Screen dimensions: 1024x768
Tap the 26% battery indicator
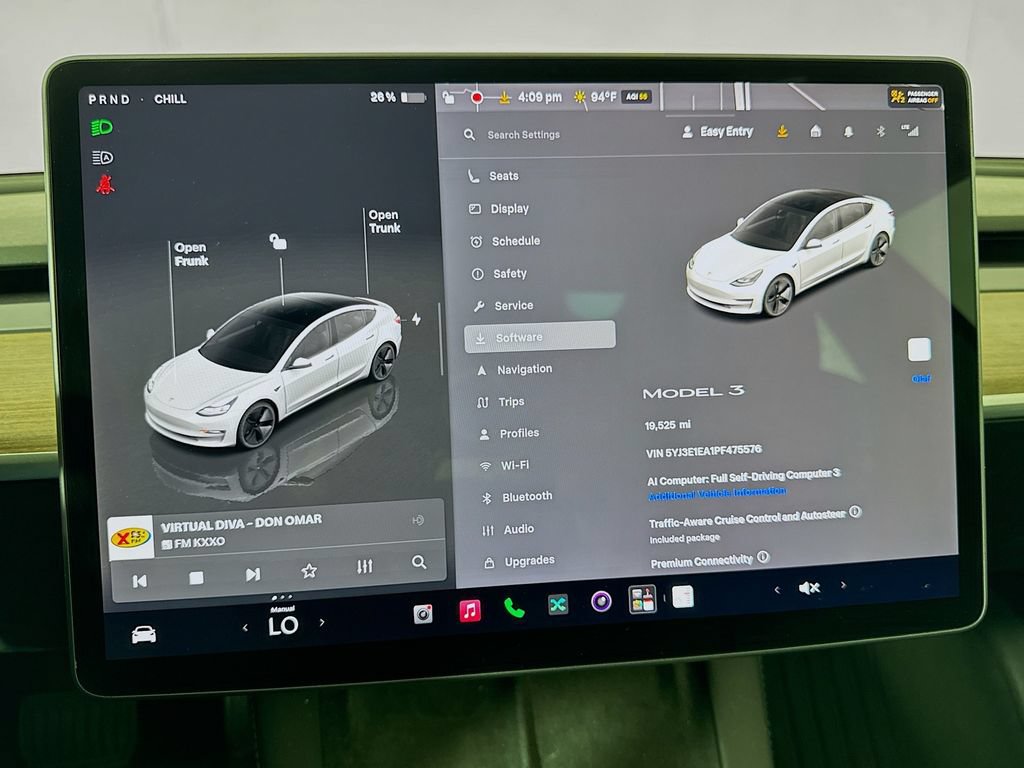398,97
